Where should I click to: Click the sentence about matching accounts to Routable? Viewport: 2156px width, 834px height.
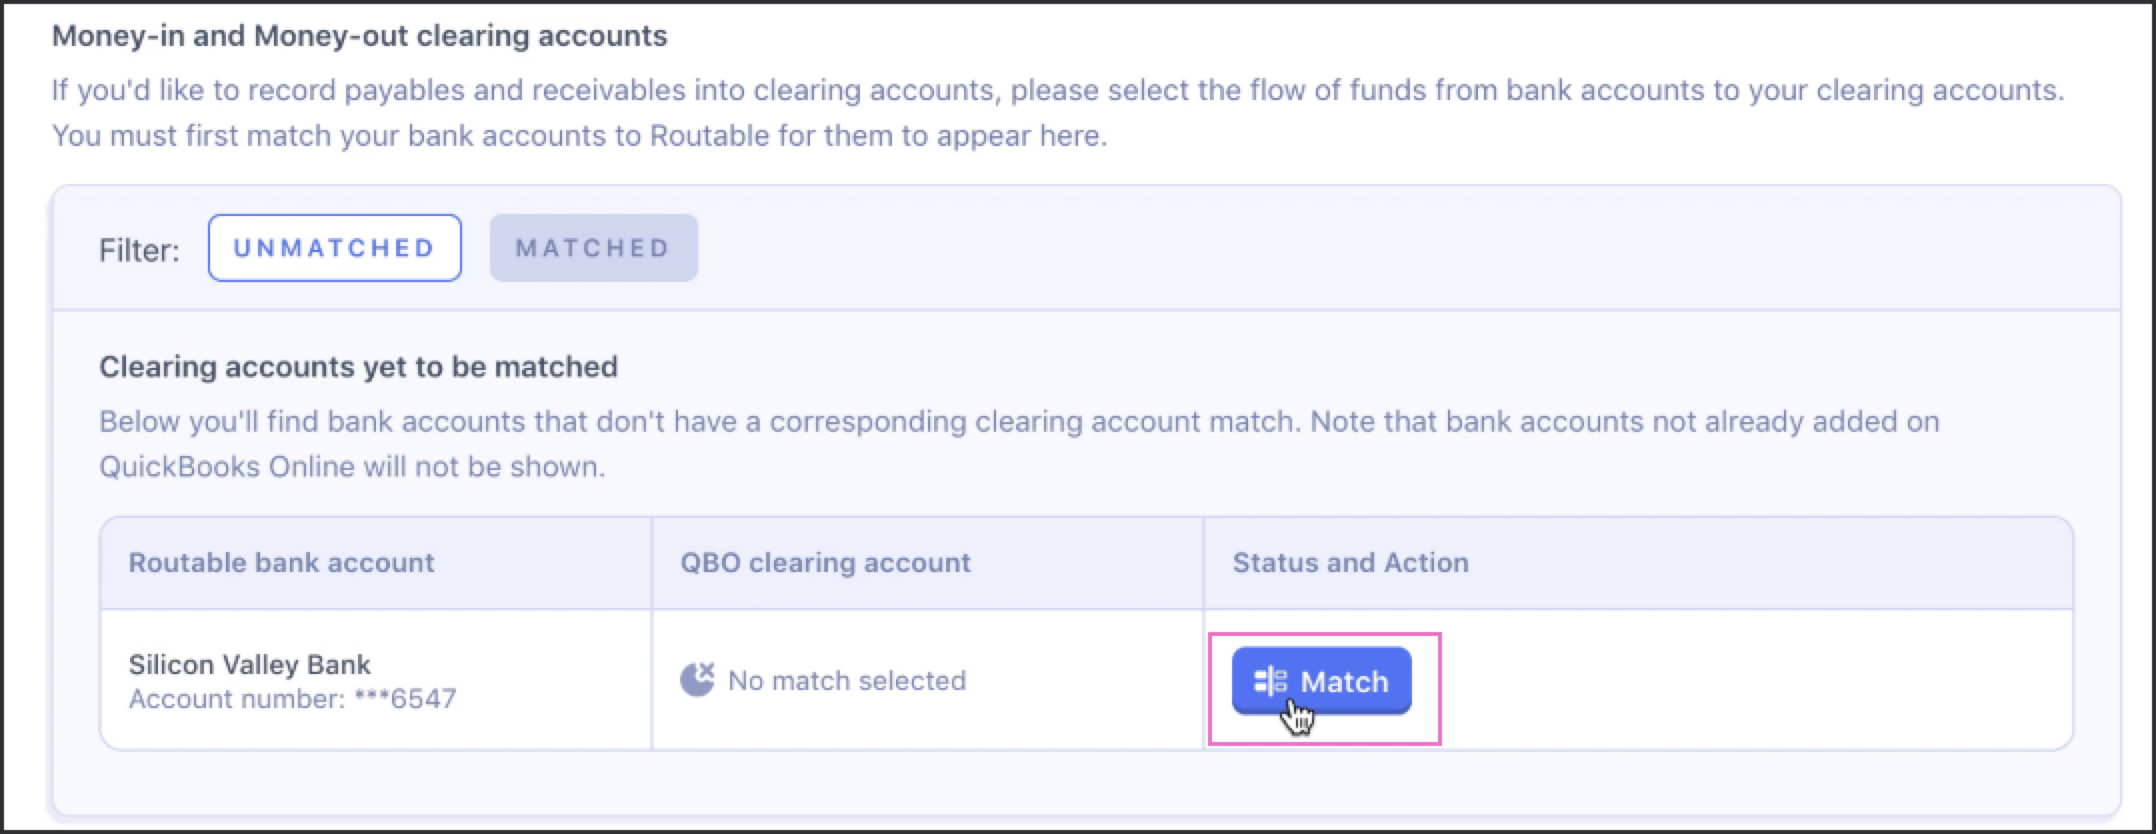(580, 136)
